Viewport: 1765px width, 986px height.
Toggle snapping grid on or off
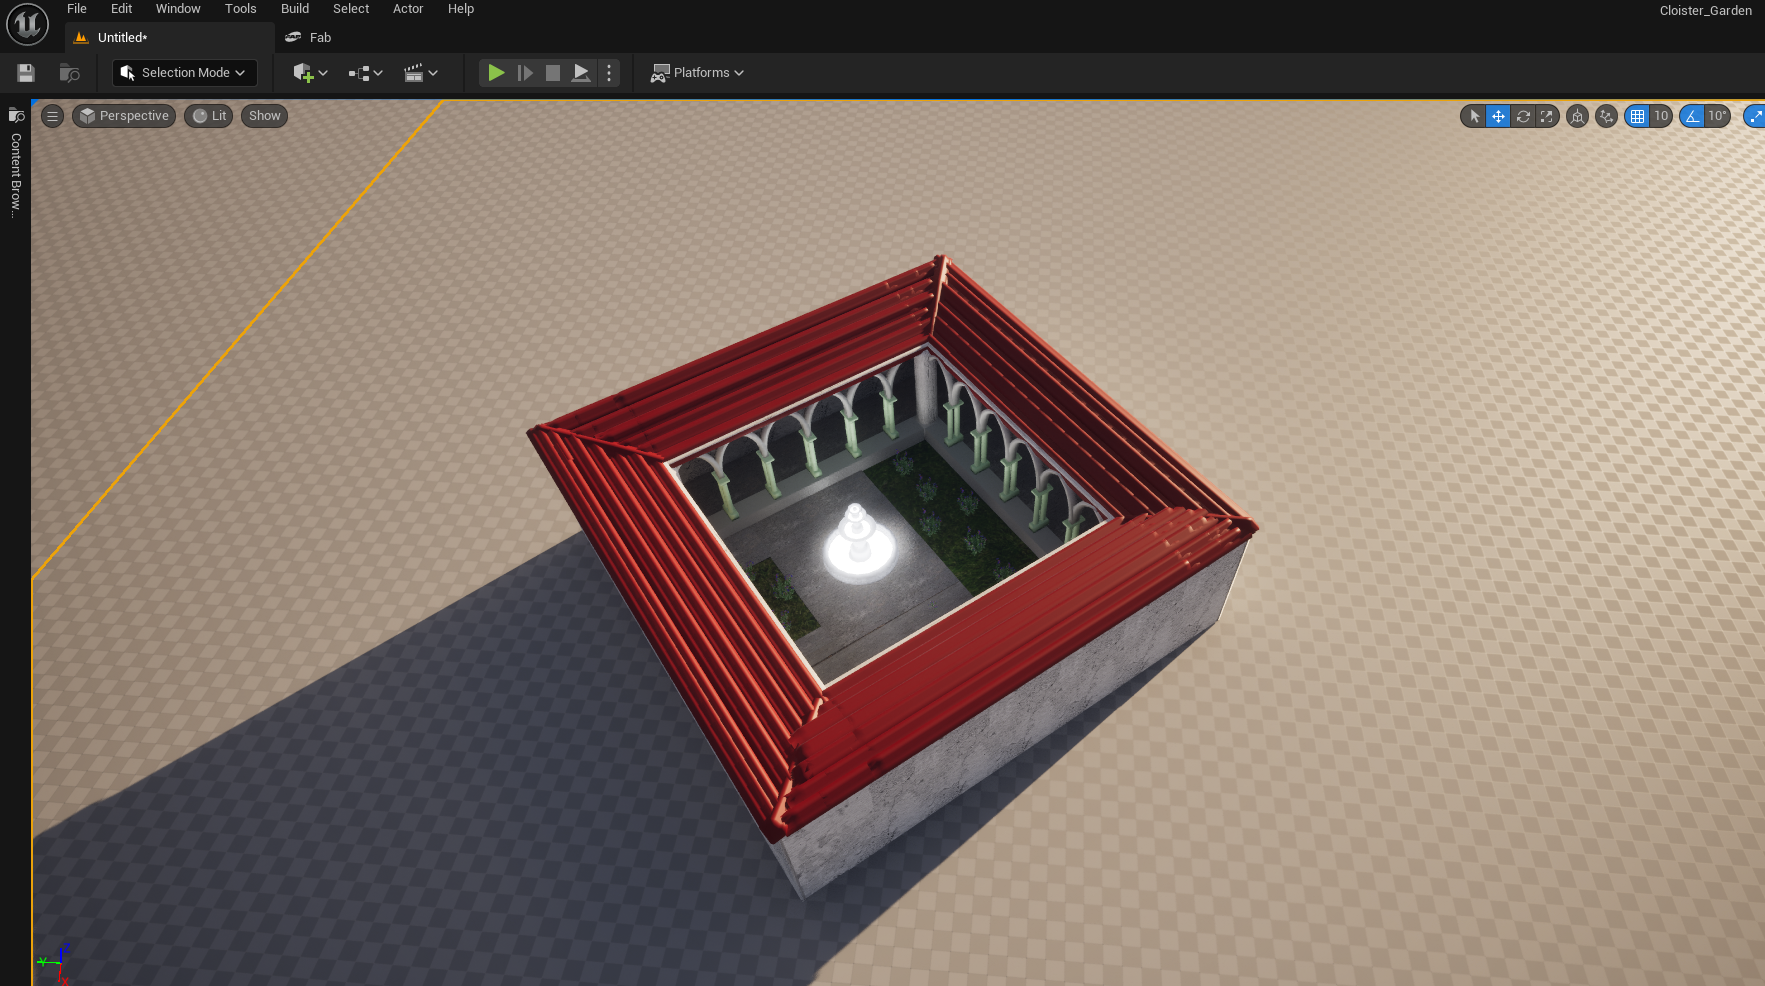click(1637, 116)
